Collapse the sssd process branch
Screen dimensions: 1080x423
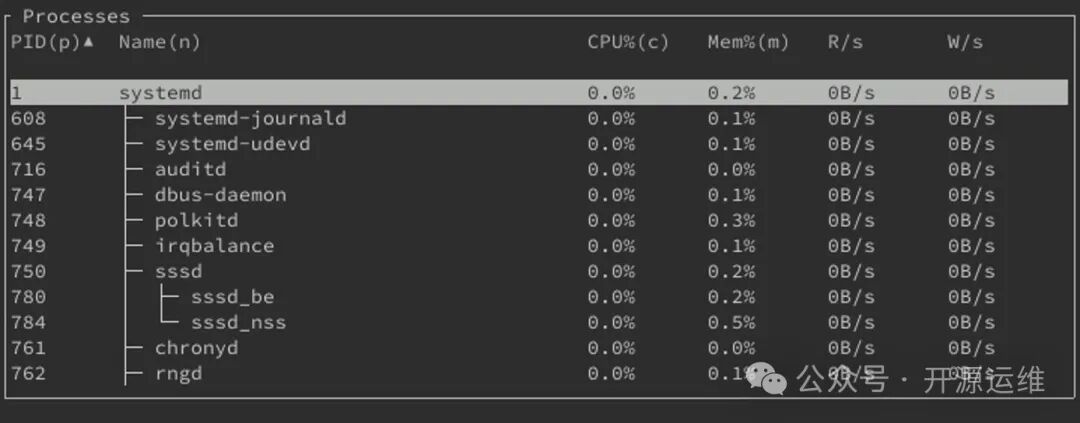[178, 271]
